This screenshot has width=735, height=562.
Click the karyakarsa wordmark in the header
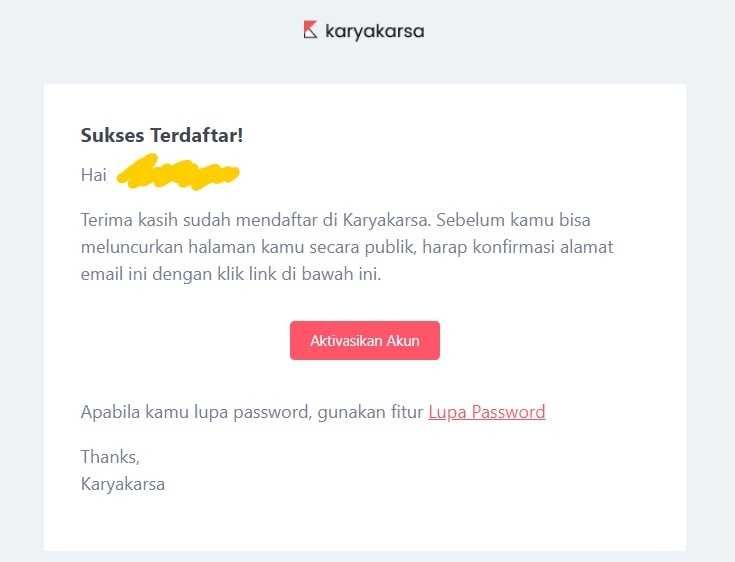(x=375, y=31)
